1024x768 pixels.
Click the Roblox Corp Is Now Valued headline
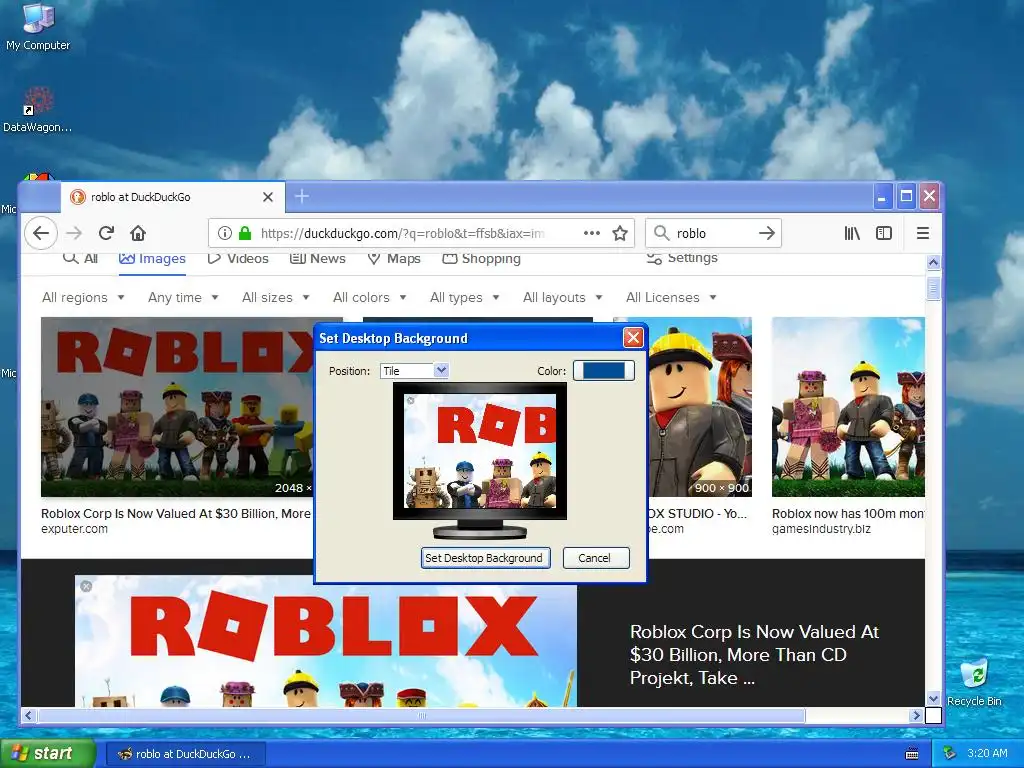coord(754,654)
